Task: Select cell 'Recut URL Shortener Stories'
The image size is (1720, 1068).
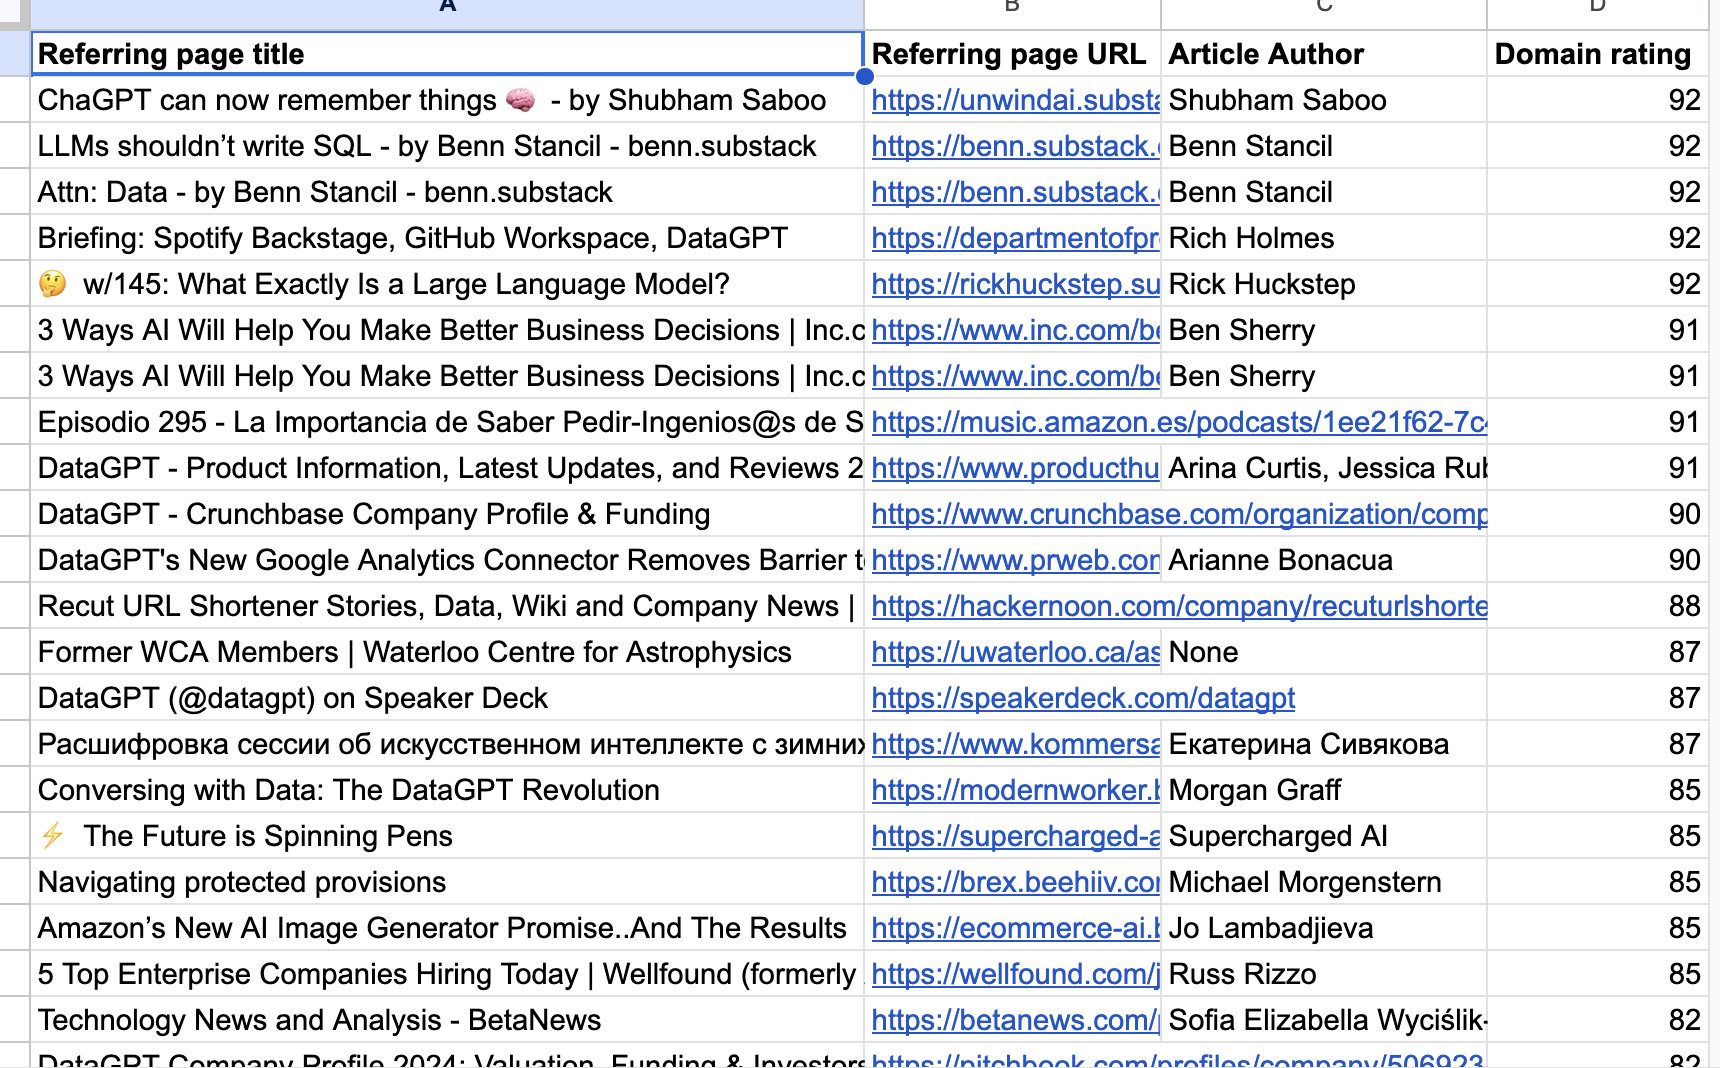Action: click(x=447, y=606)
